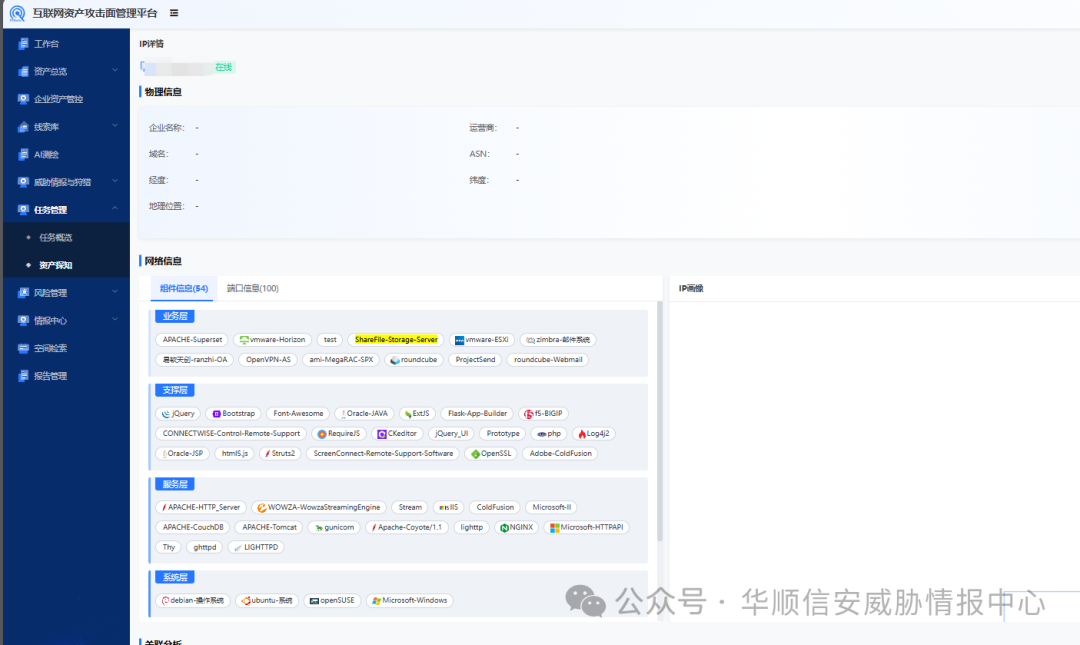This screenshot has height=645, width=1080.
Task: Click the 业务层 section label
Action: (175, 316)
